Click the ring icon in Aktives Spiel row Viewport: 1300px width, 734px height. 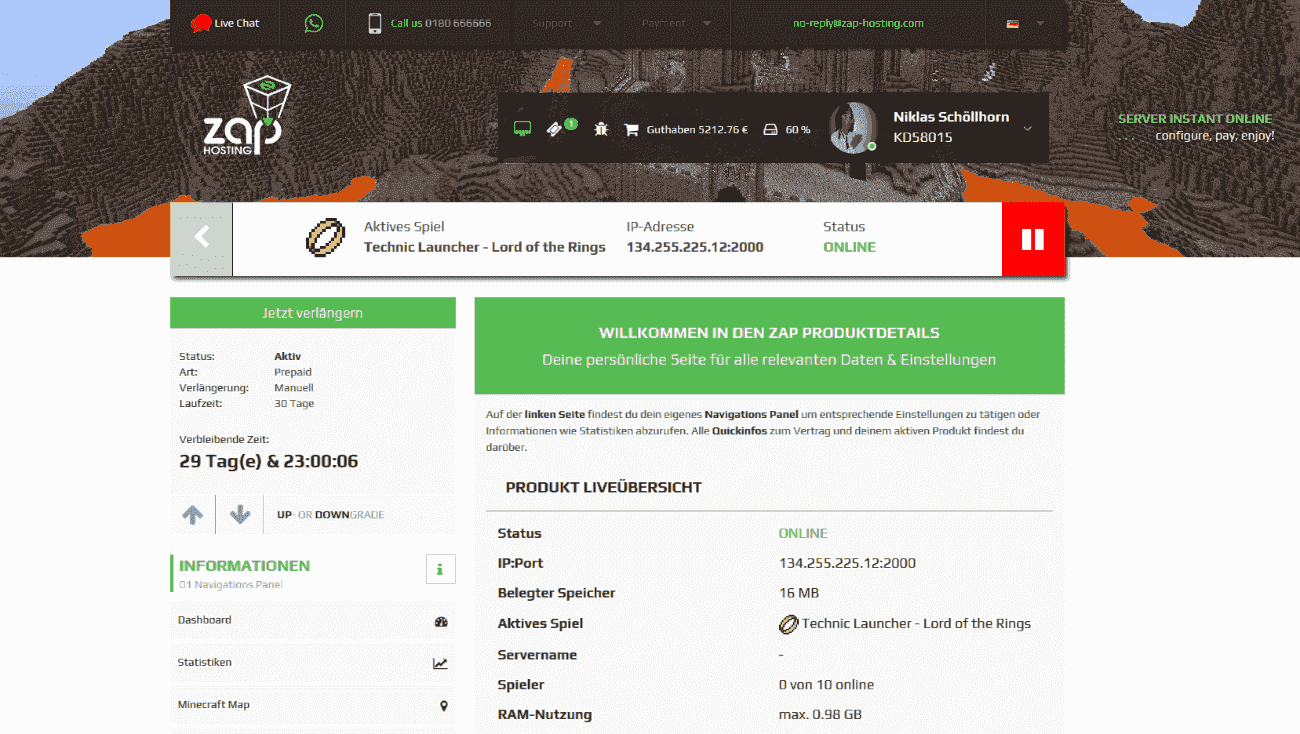(x=789, y=623)
